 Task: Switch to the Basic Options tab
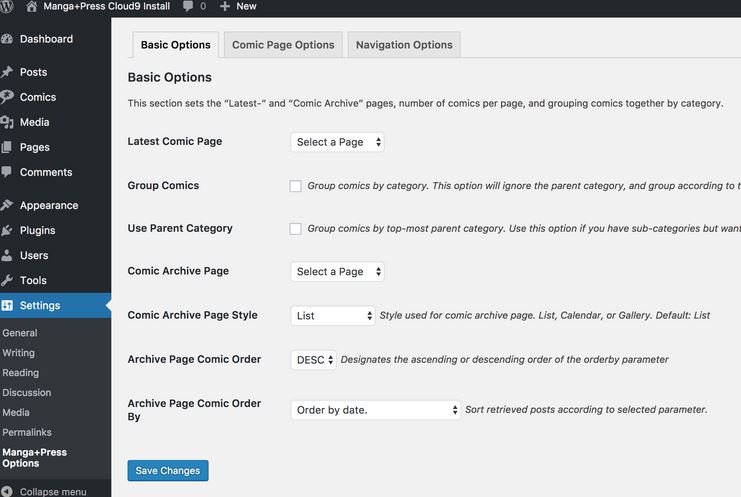point(176,45)
